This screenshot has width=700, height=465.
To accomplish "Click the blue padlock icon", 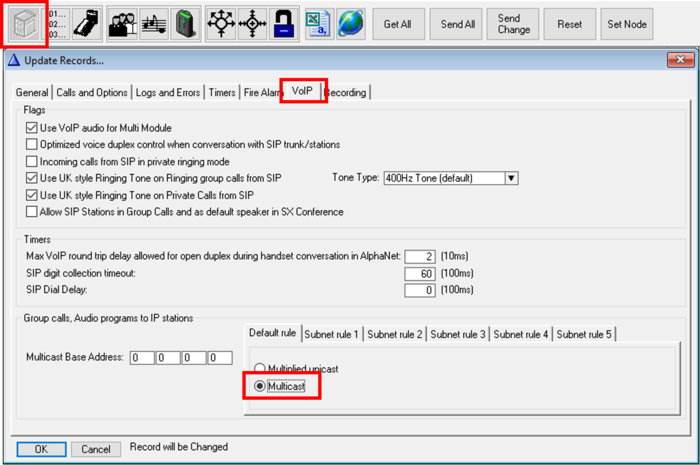I will [x=283, y=24].
